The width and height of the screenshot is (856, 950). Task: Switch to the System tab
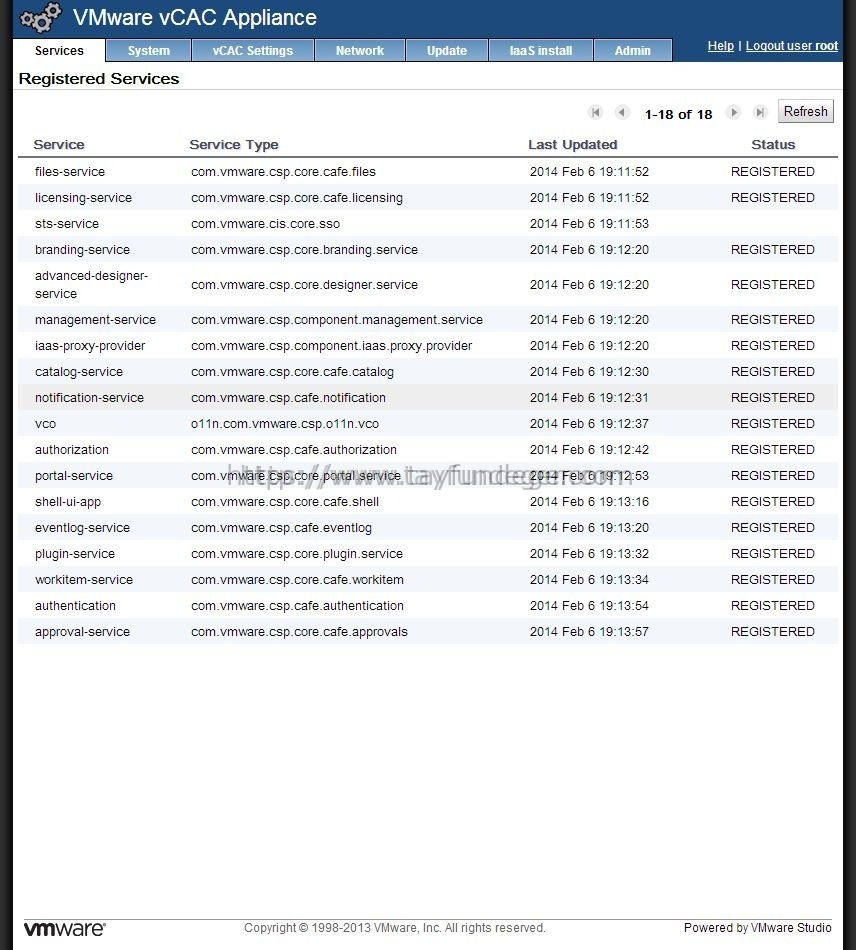148,51
